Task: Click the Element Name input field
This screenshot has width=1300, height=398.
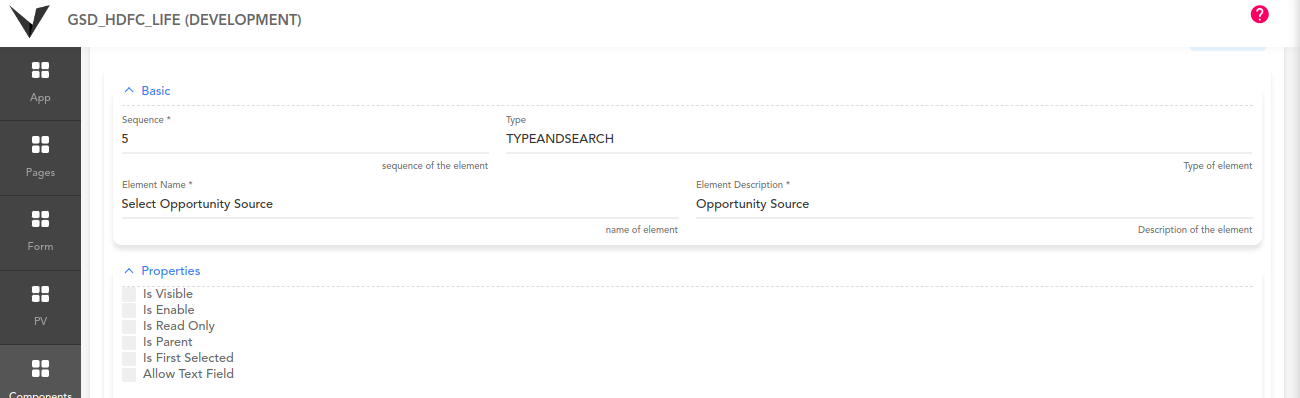Action: pos(400,204)
